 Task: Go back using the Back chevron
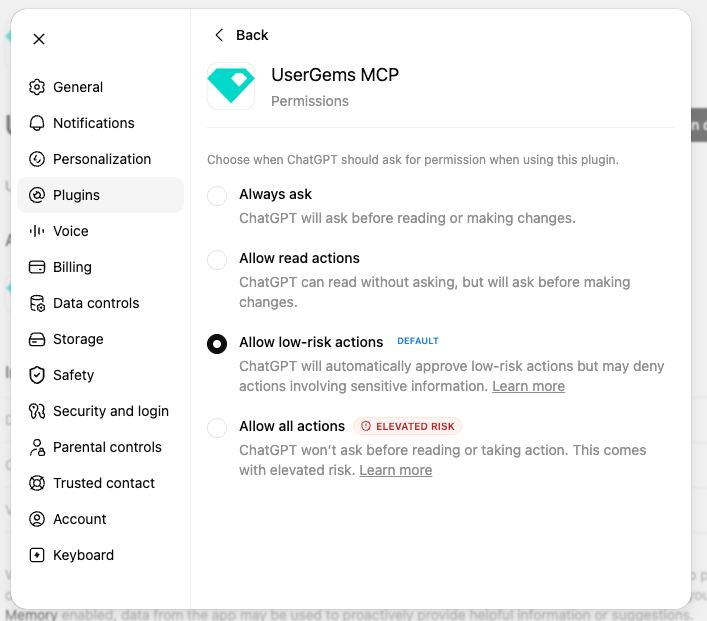[x=219, y=35]
